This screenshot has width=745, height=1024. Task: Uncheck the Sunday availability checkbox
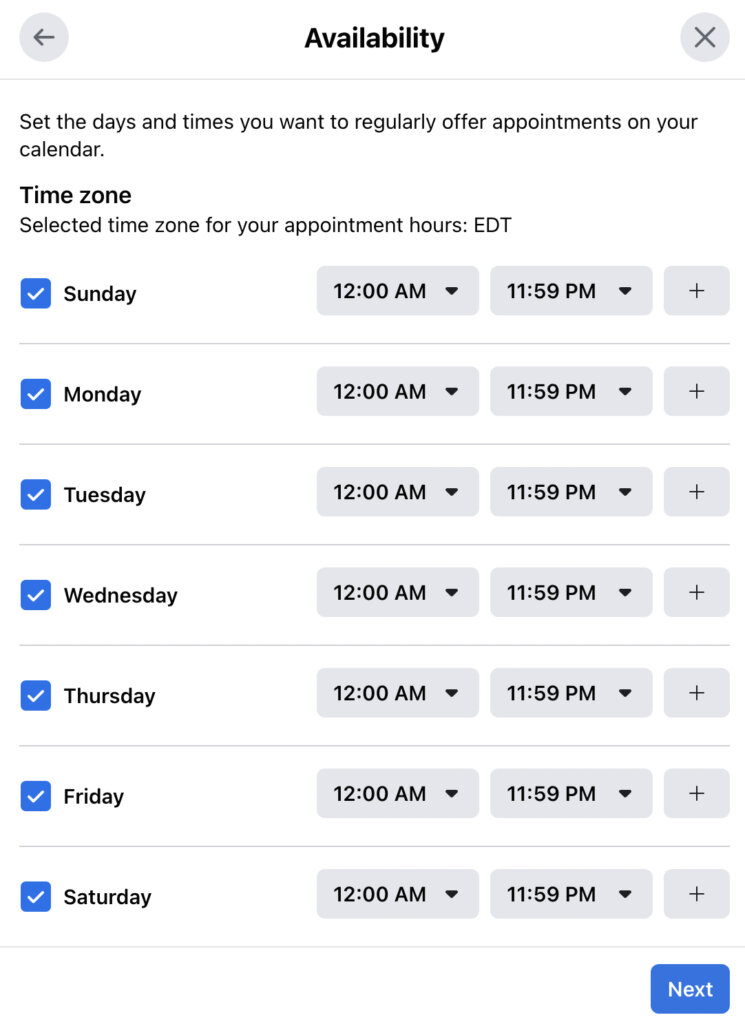click(35, 293)
